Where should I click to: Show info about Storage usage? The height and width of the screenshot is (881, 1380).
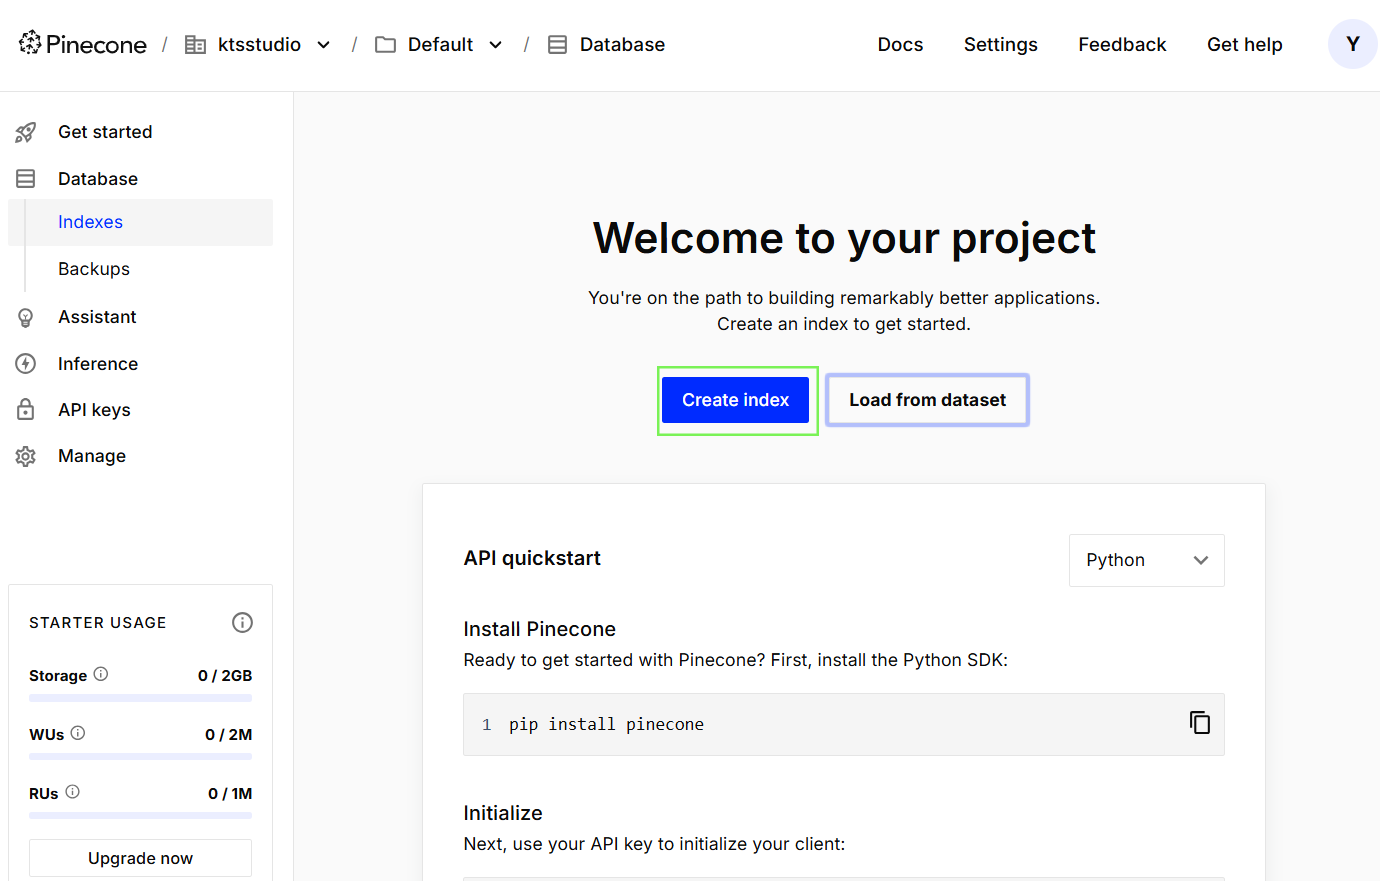pyautogui.click(x=101, y=674)
